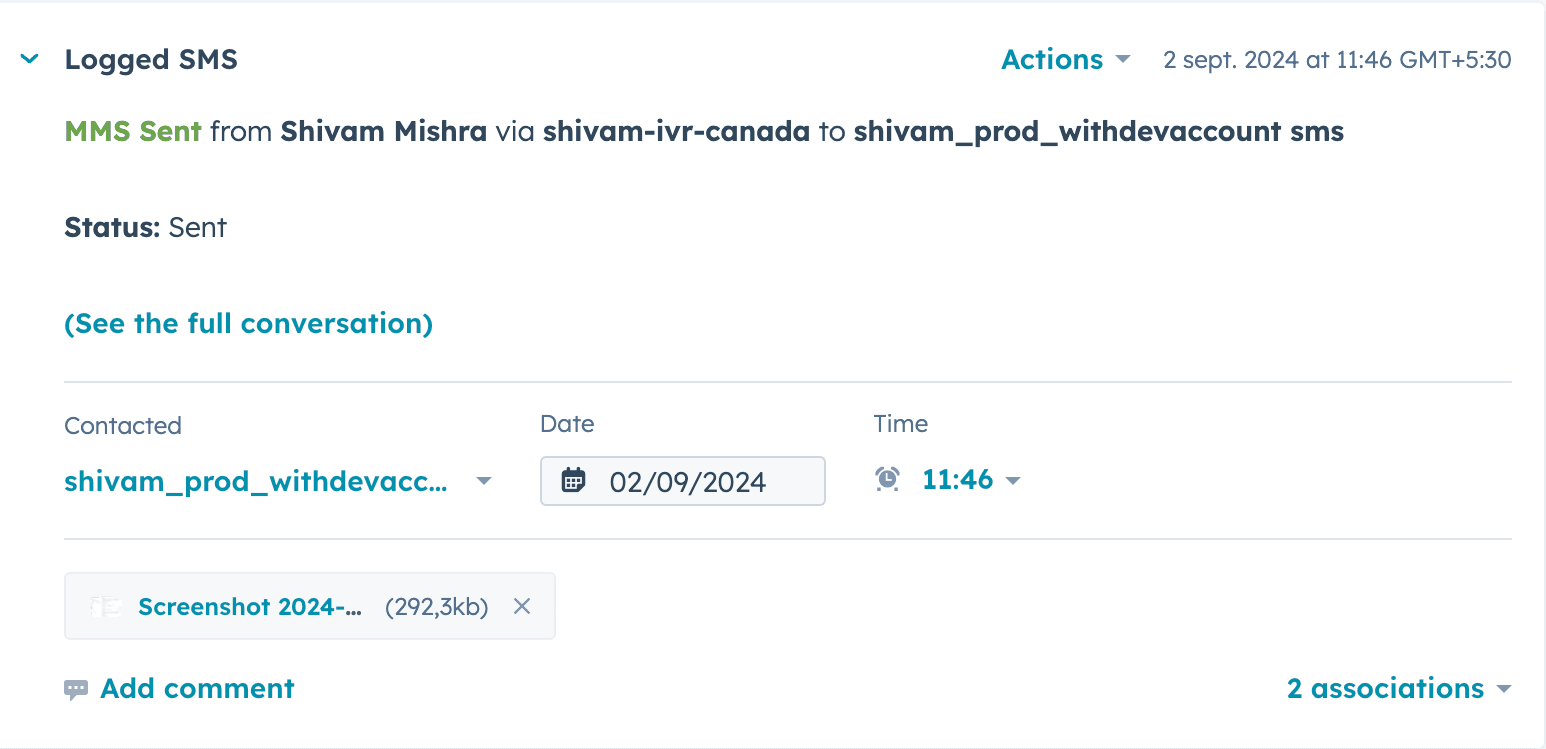Viewport: 1546px width, 749px height.
Task: Click the calendar icon in the Date field
Action: tap(573, 481)
